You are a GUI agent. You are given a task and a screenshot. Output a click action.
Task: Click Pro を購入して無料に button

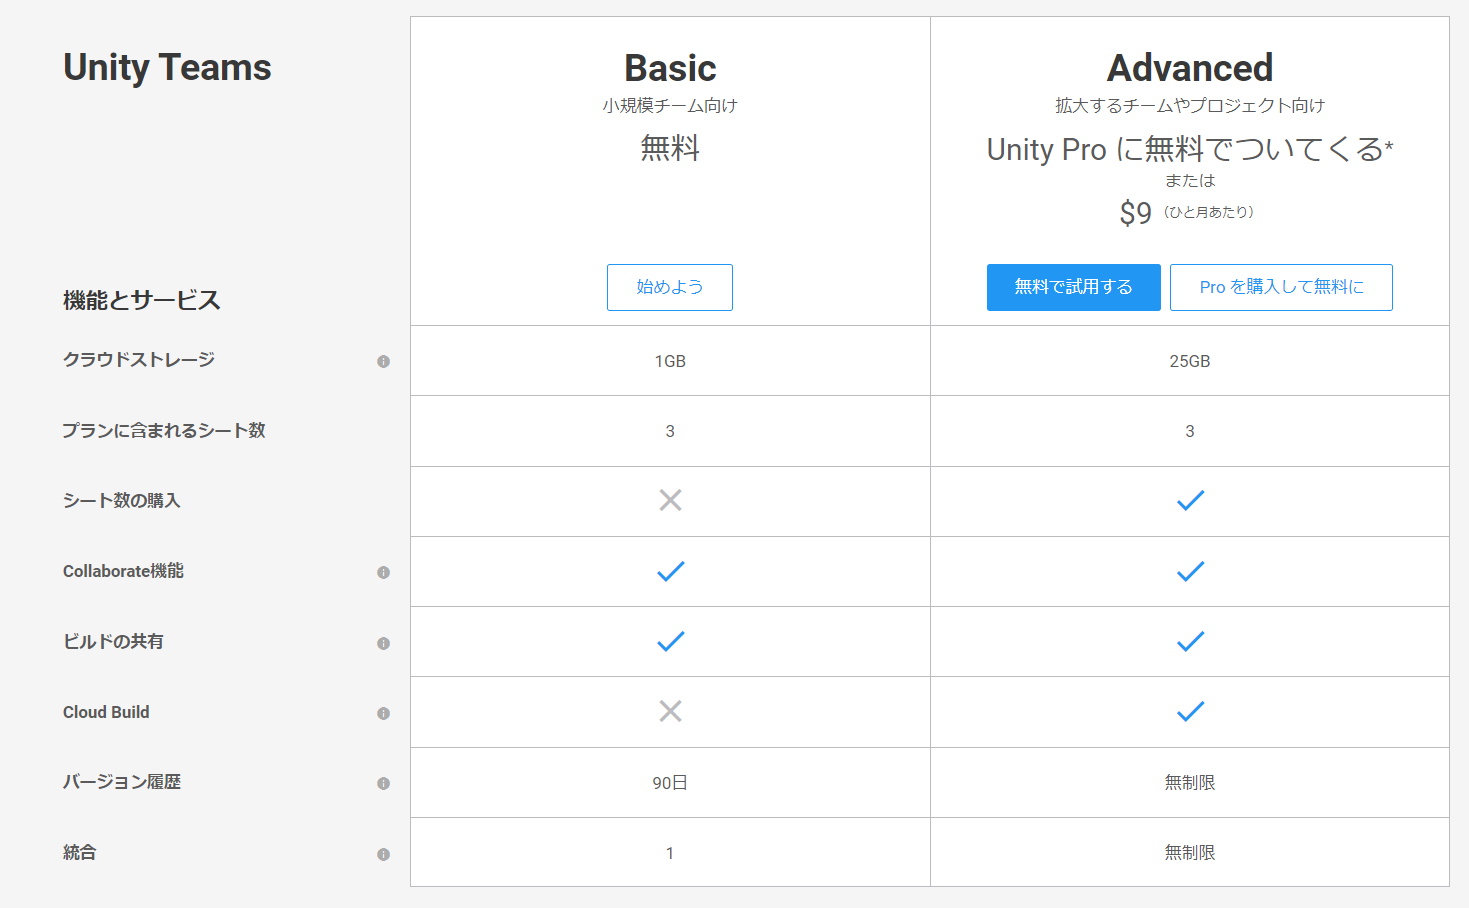point(1281,287)
